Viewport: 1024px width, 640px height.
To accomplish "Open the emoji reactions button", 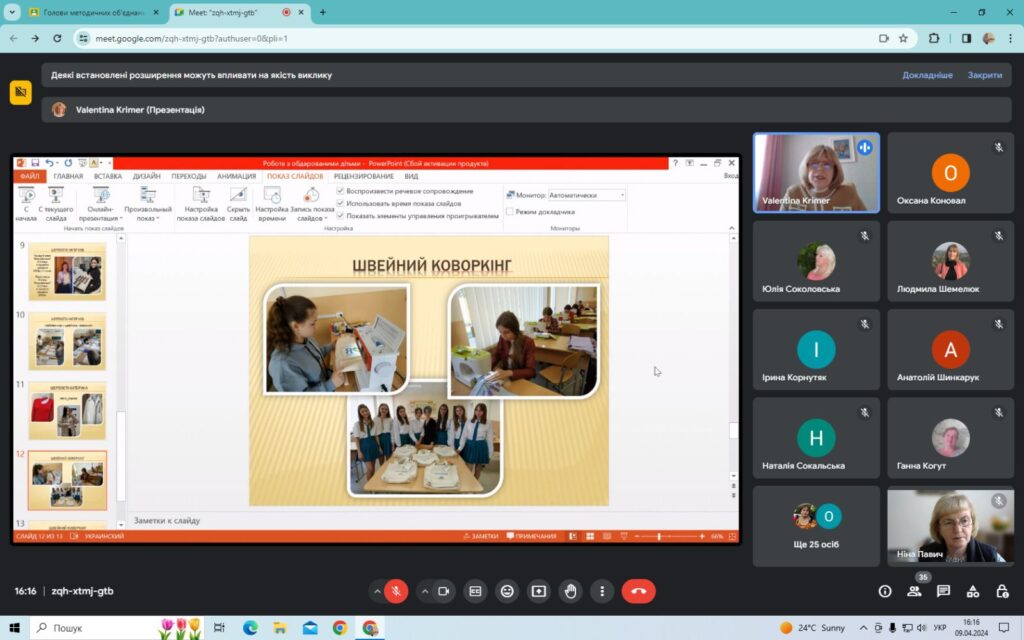I will (507, 591).
